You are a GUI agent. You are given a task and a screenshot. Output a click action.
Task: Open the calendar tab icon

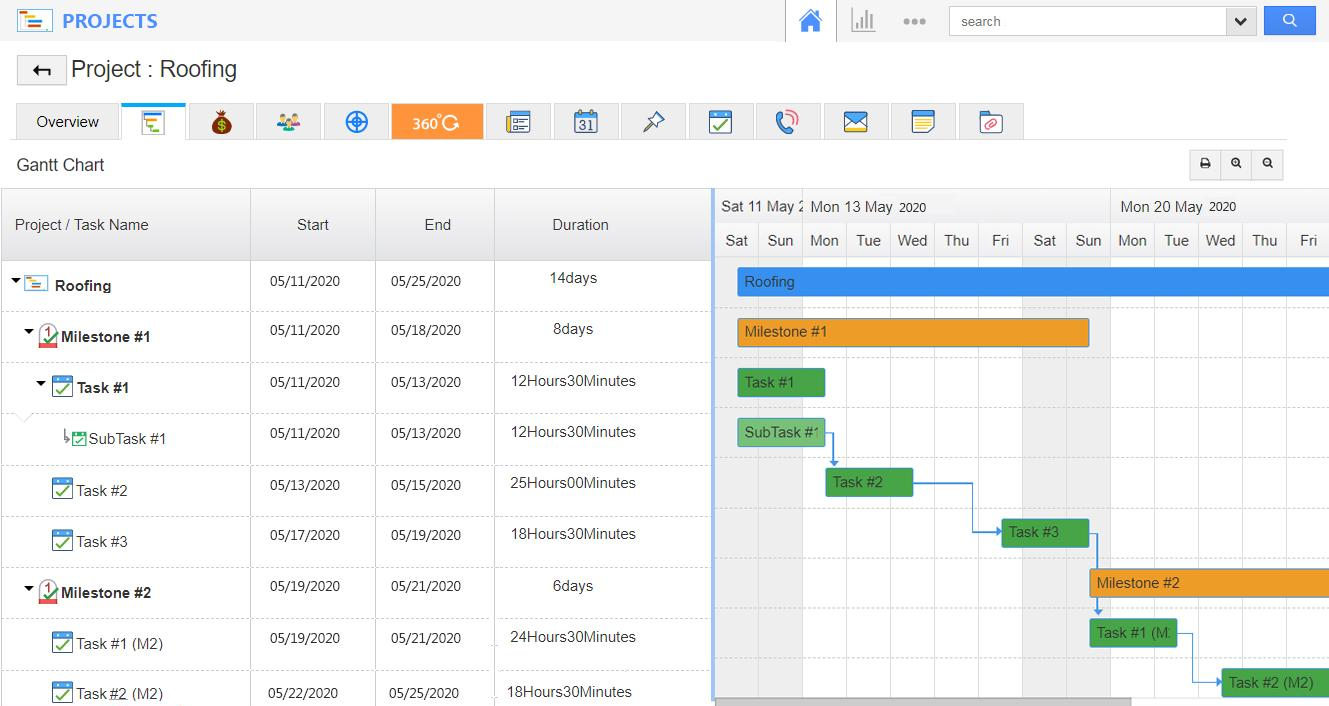(x=586, y=122)
